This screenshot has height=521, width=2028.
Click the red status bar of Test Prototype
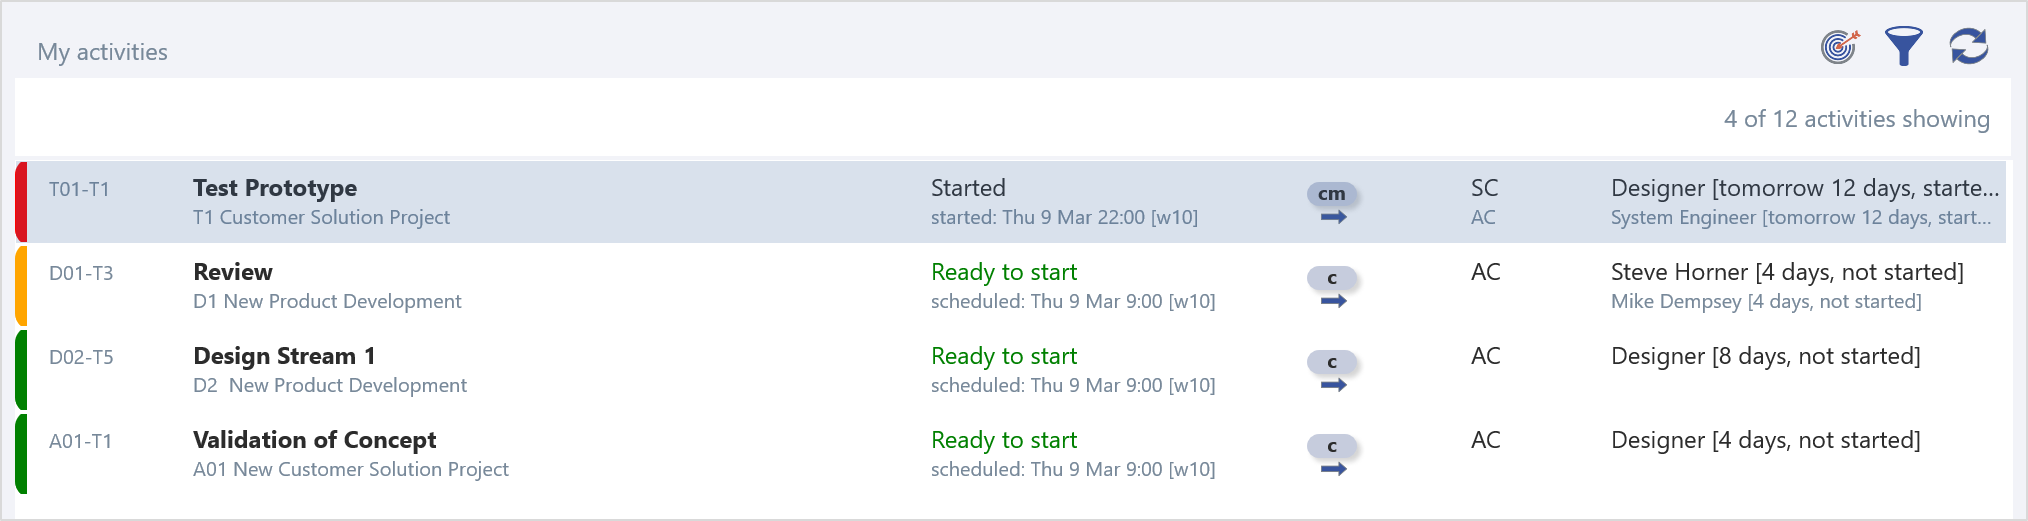(21, 202)
